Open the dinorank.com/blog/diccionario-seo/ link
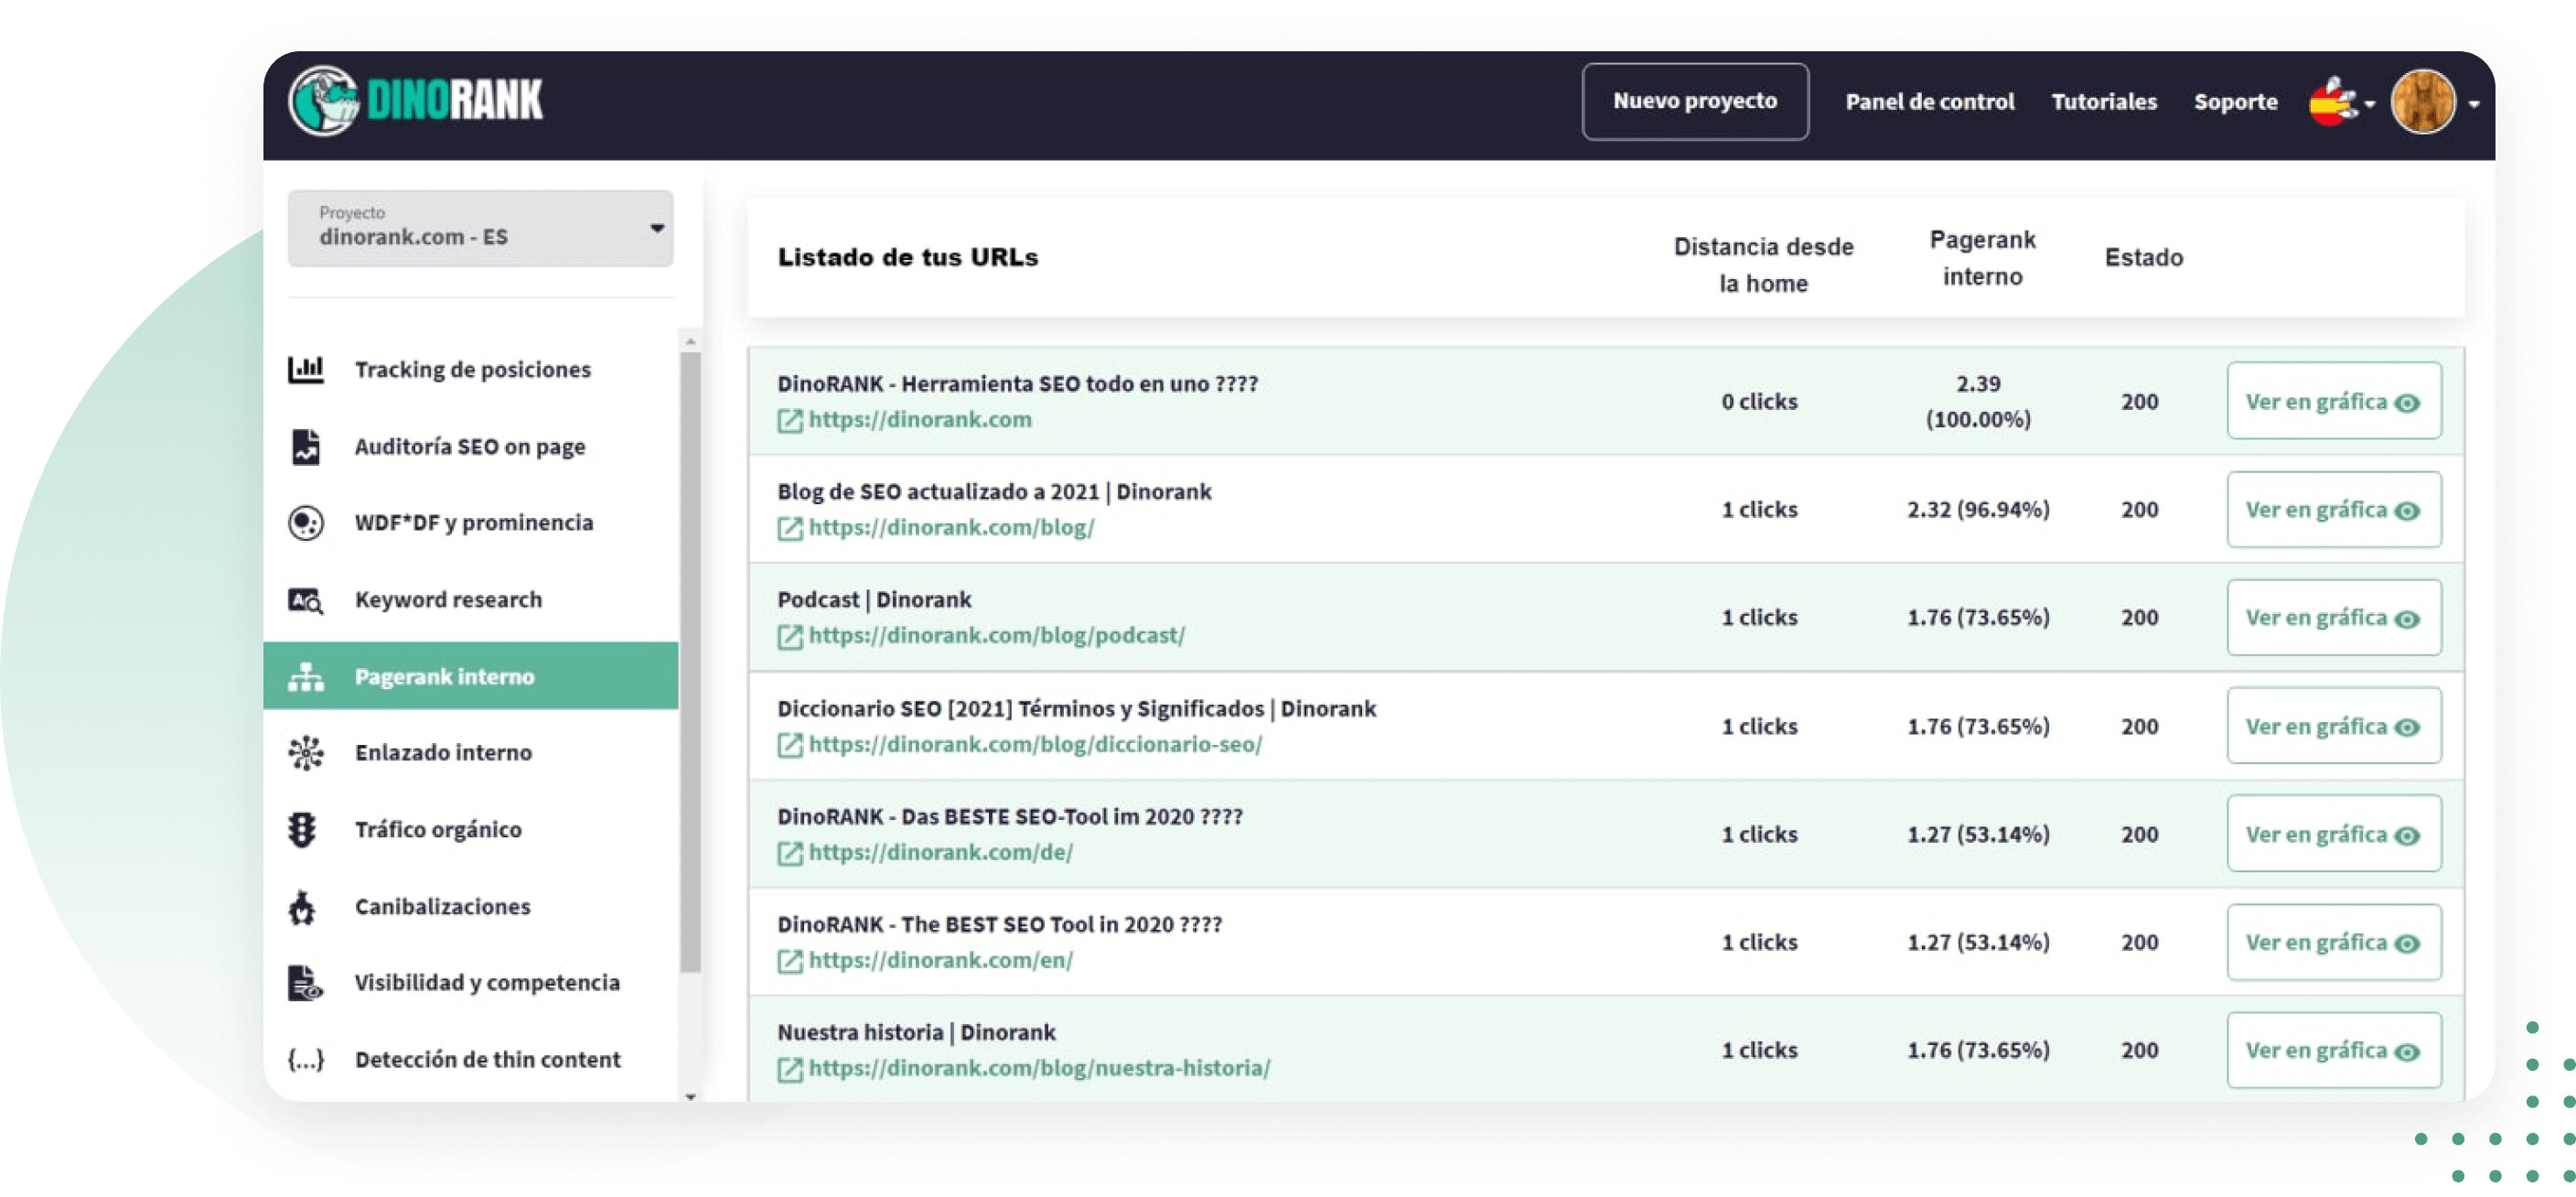 coord(1035,744)
